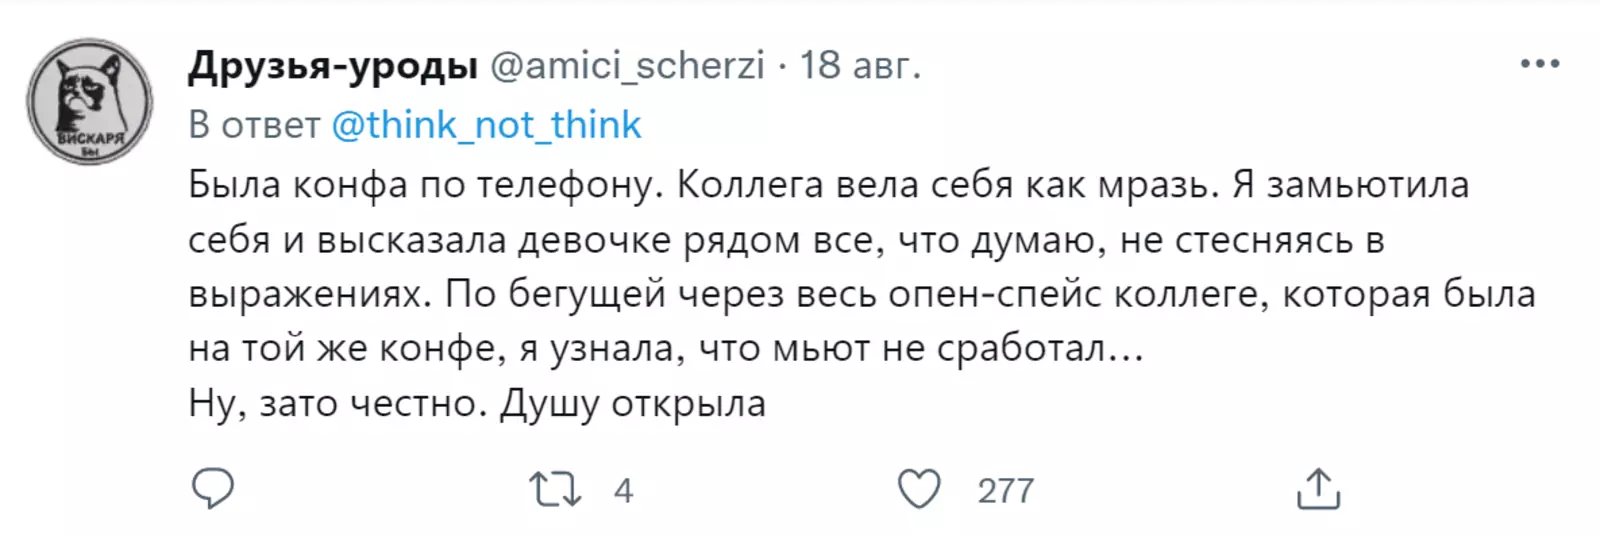Click the cat profile avatar
Image resolution: width=1600 pixels, height=535 pixels.
pos(89,101)
